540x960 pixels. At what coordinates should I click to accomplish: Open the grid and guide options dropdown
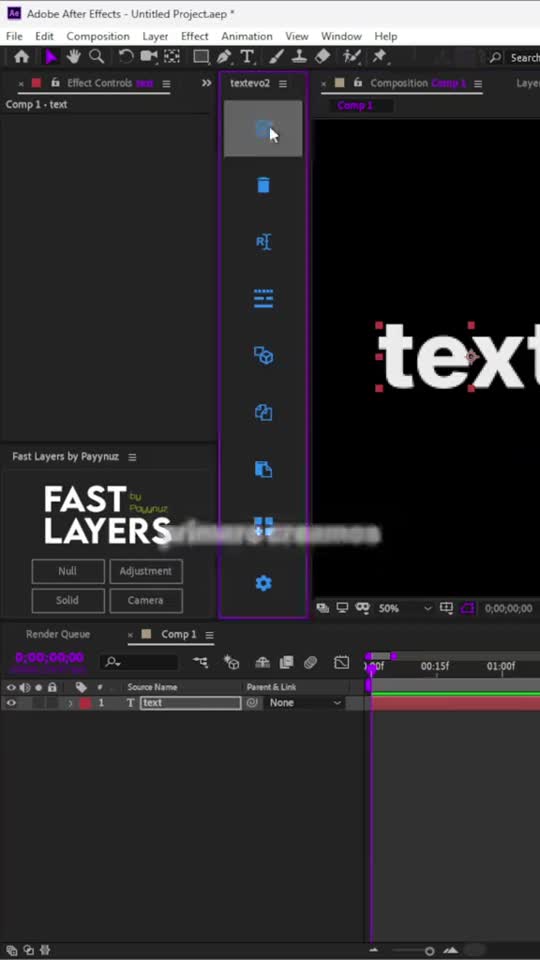(447, 608)
